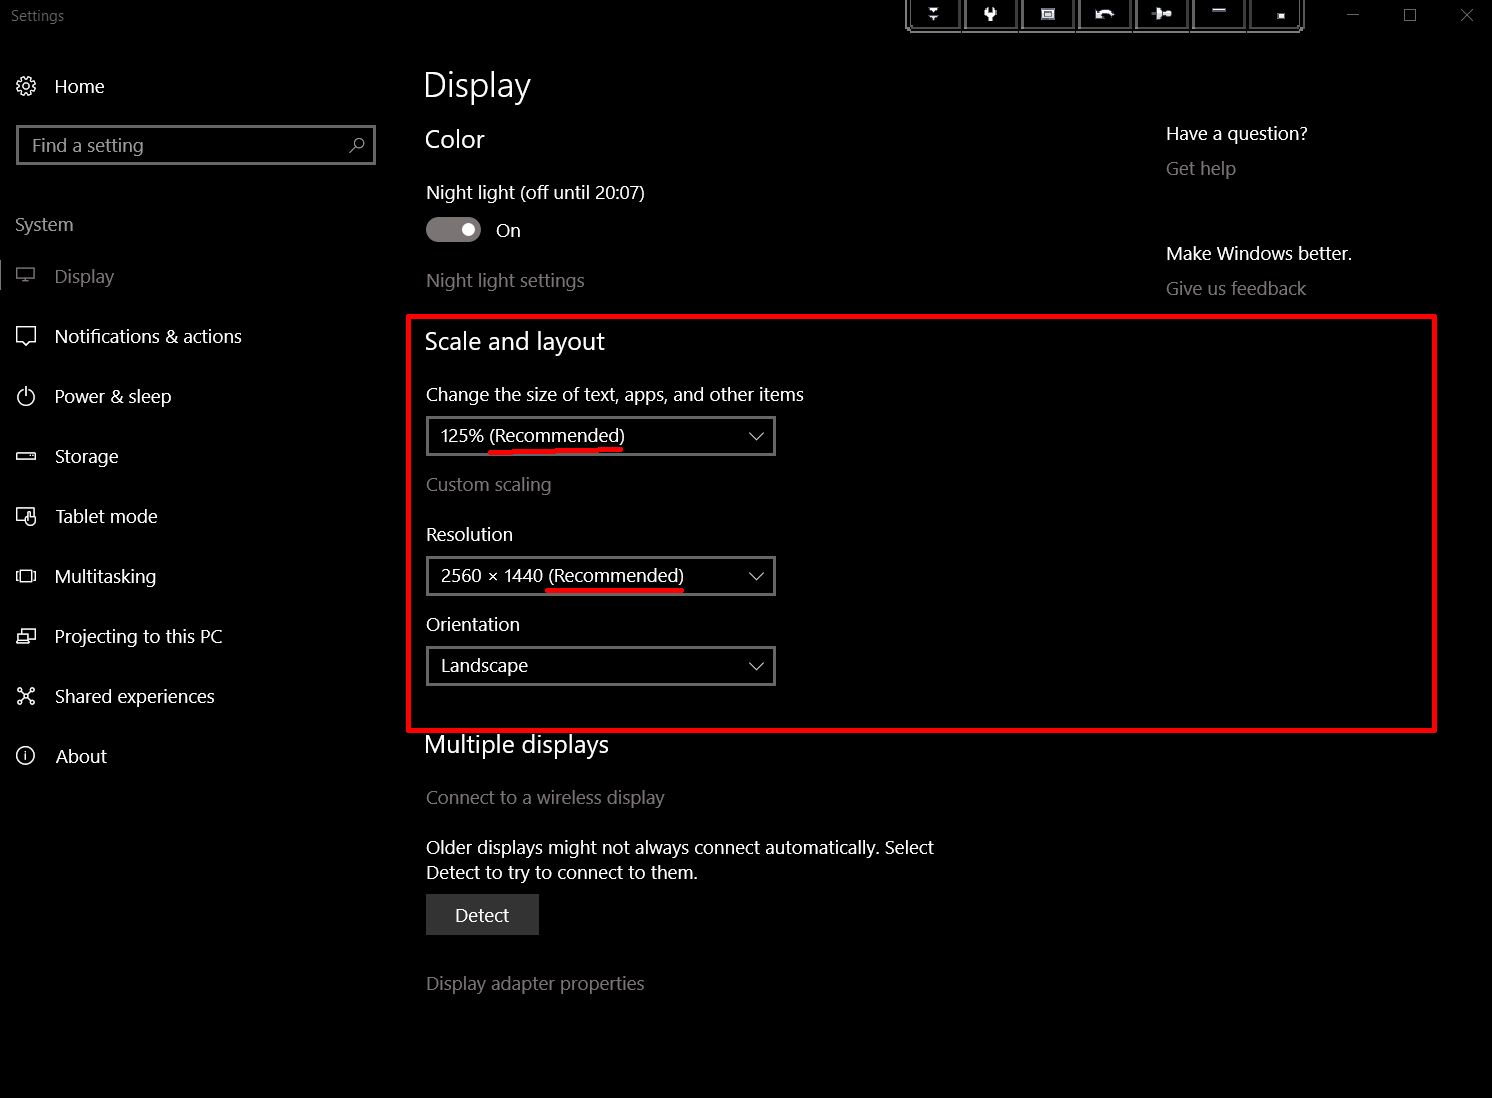Click the Home gear icon
This screenshot has height=1098, width=1492.
pos(26,86)
